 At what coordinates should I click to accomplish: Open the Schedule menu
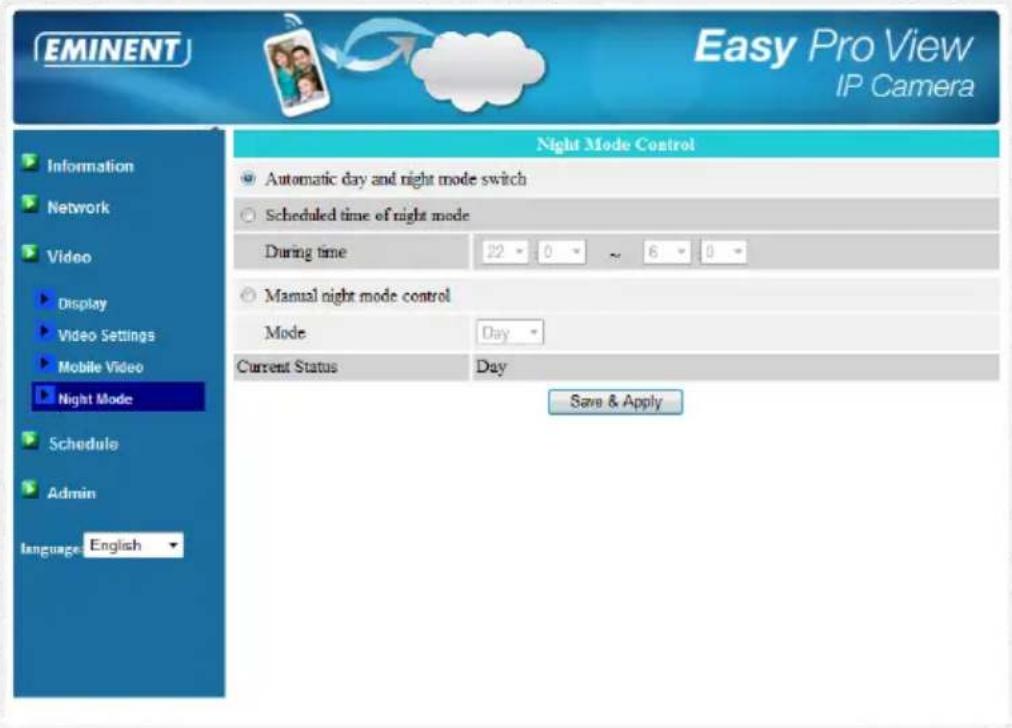coord(83,444)
